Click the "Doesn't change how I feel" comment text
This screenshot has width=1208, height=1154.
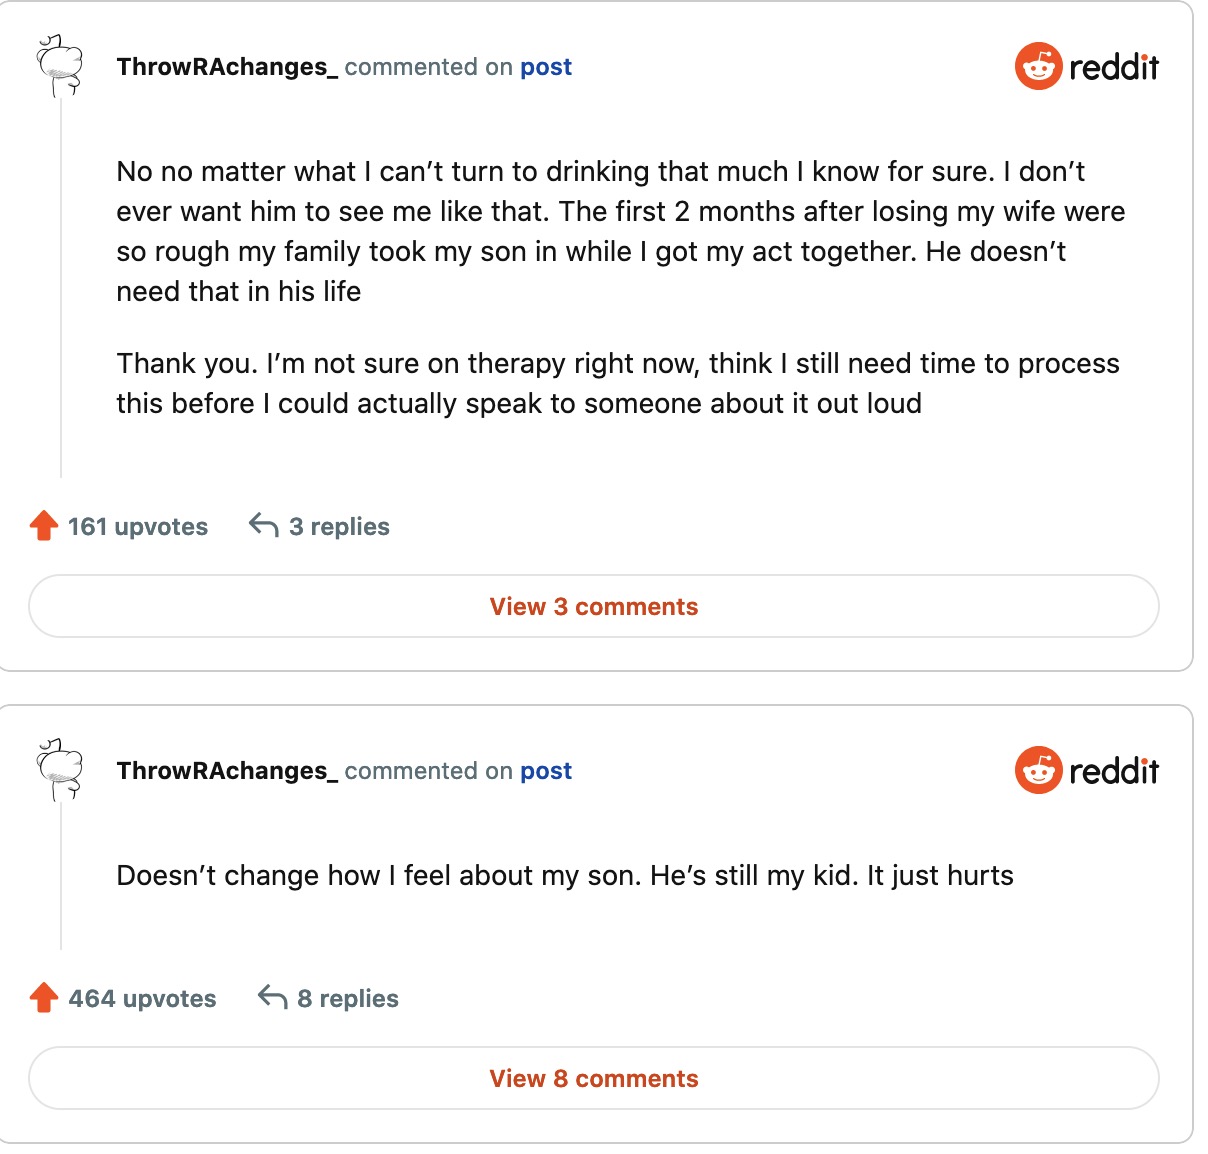(x=565, y=876)
